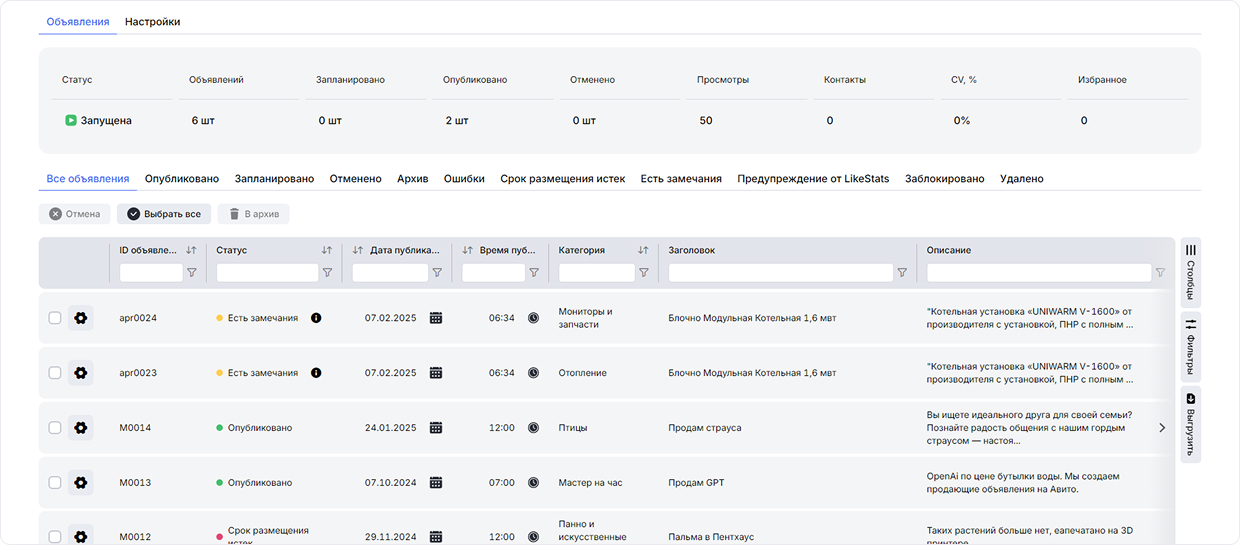
Task: Open Фильтры side panel
Action: click(x=1190, y=346)
